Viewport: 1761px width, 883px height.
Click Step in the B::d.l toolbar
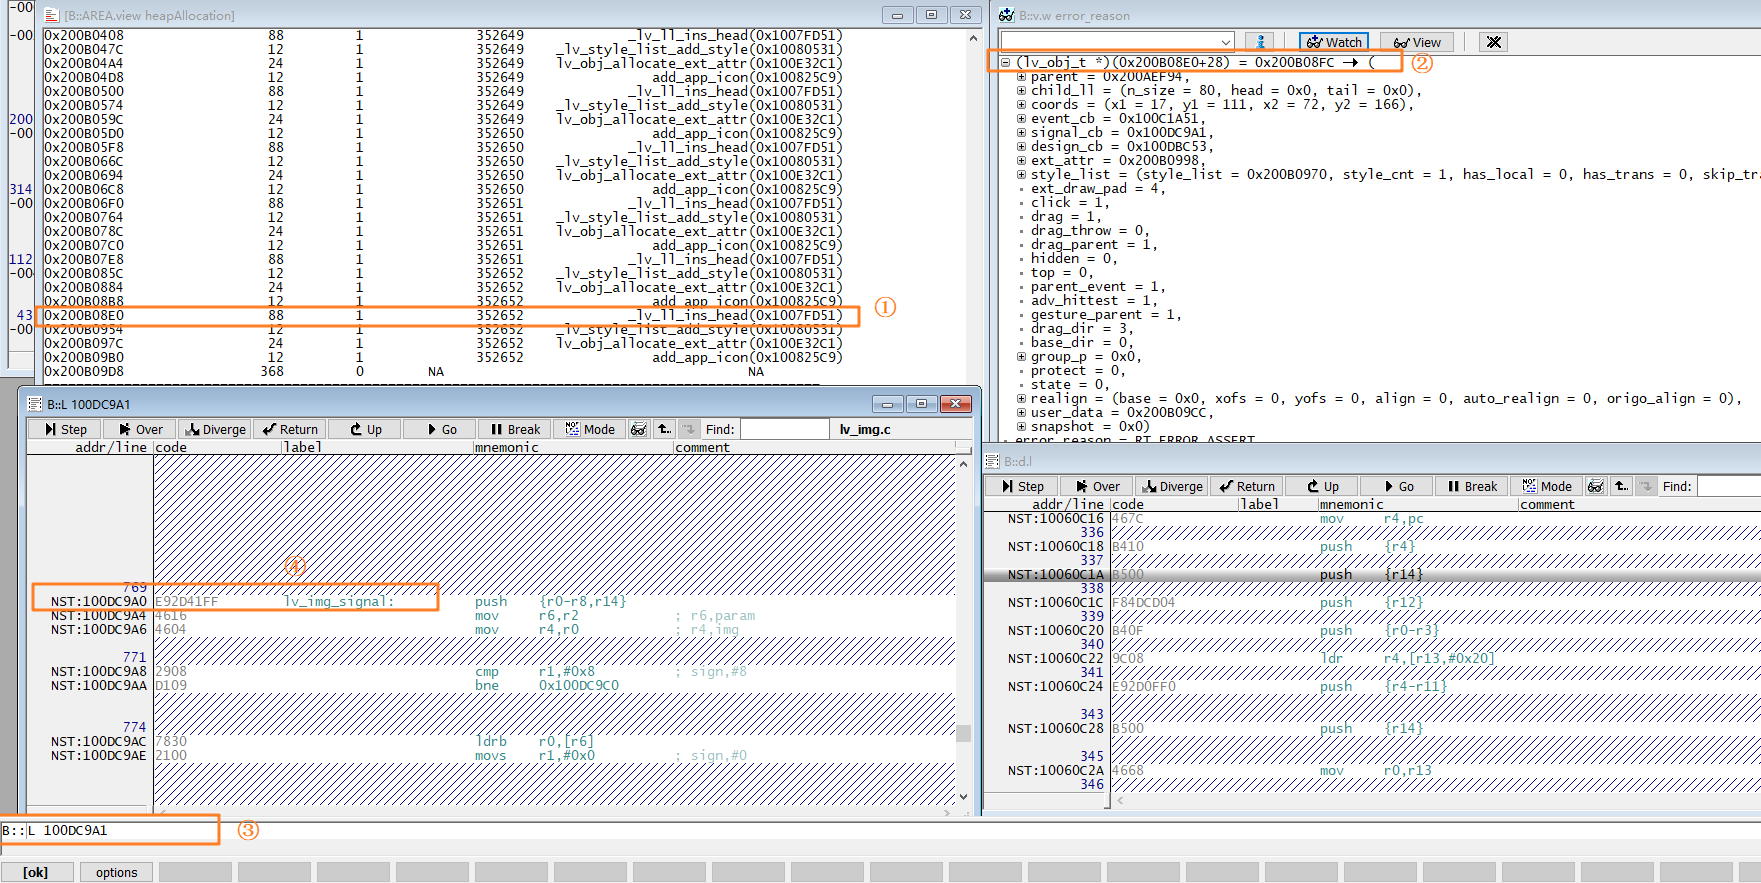pos(1022,486)
